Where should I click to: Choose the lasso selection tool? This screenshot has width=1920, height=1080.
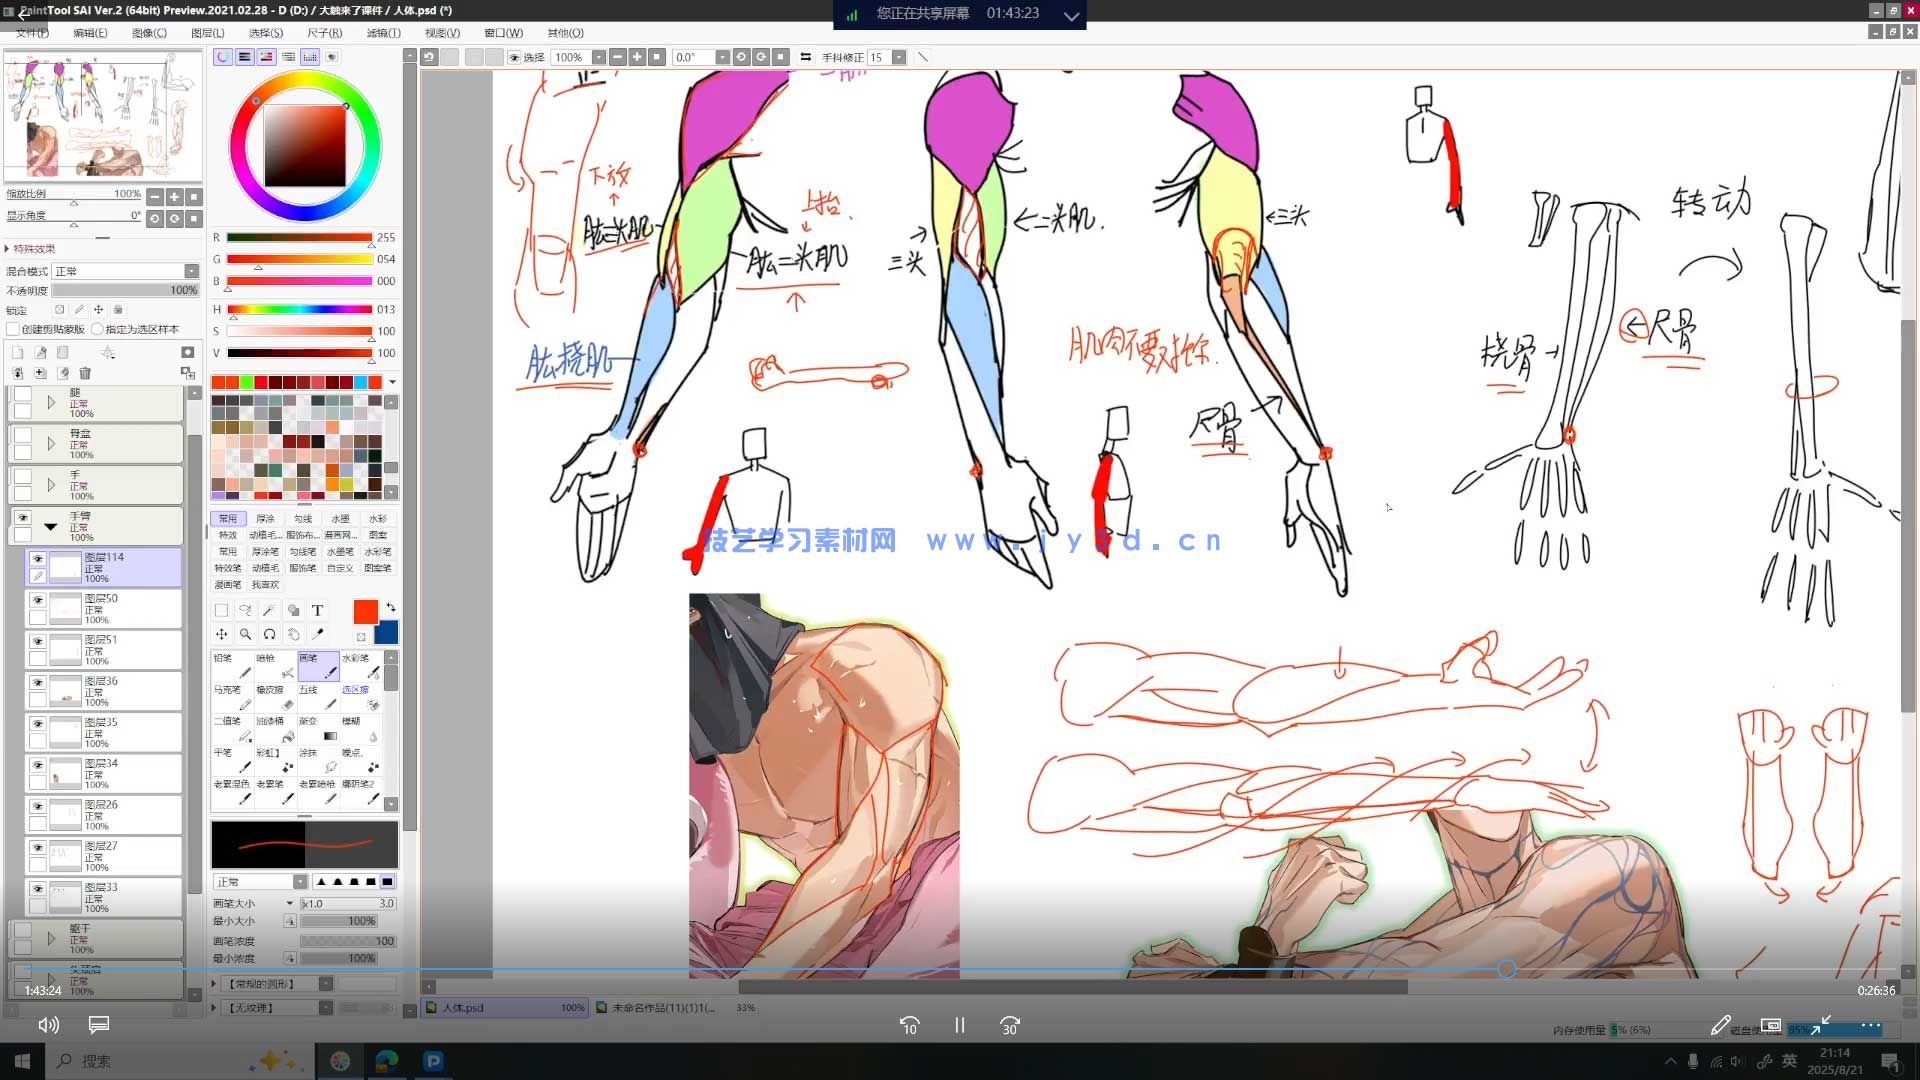pos(245,610)
